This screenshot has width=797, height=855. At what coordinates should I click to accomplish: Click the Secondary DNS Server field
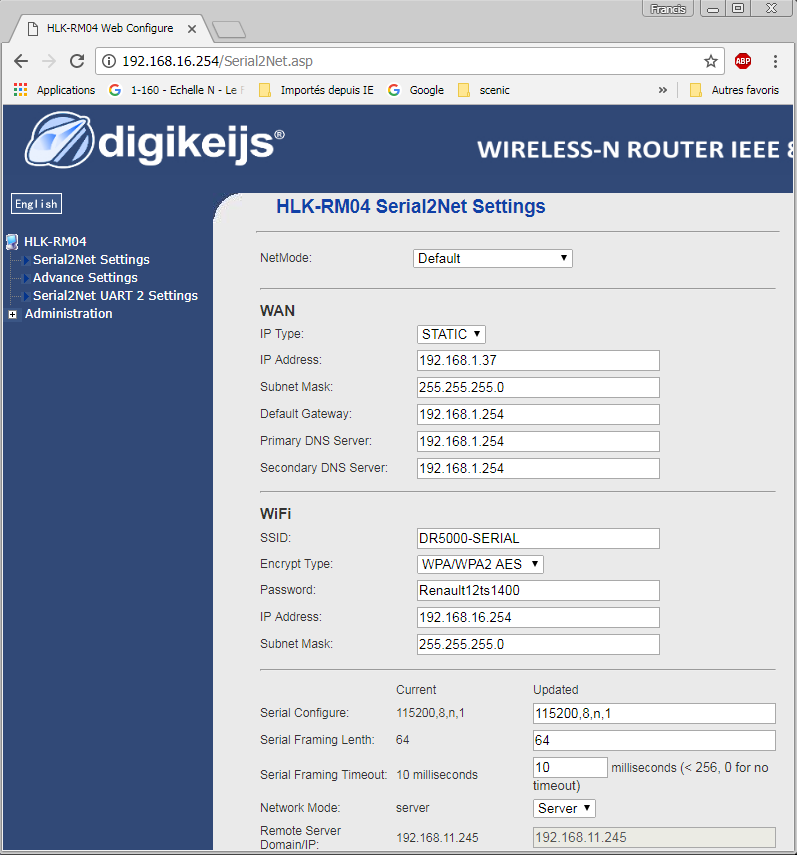click(538, 468)
